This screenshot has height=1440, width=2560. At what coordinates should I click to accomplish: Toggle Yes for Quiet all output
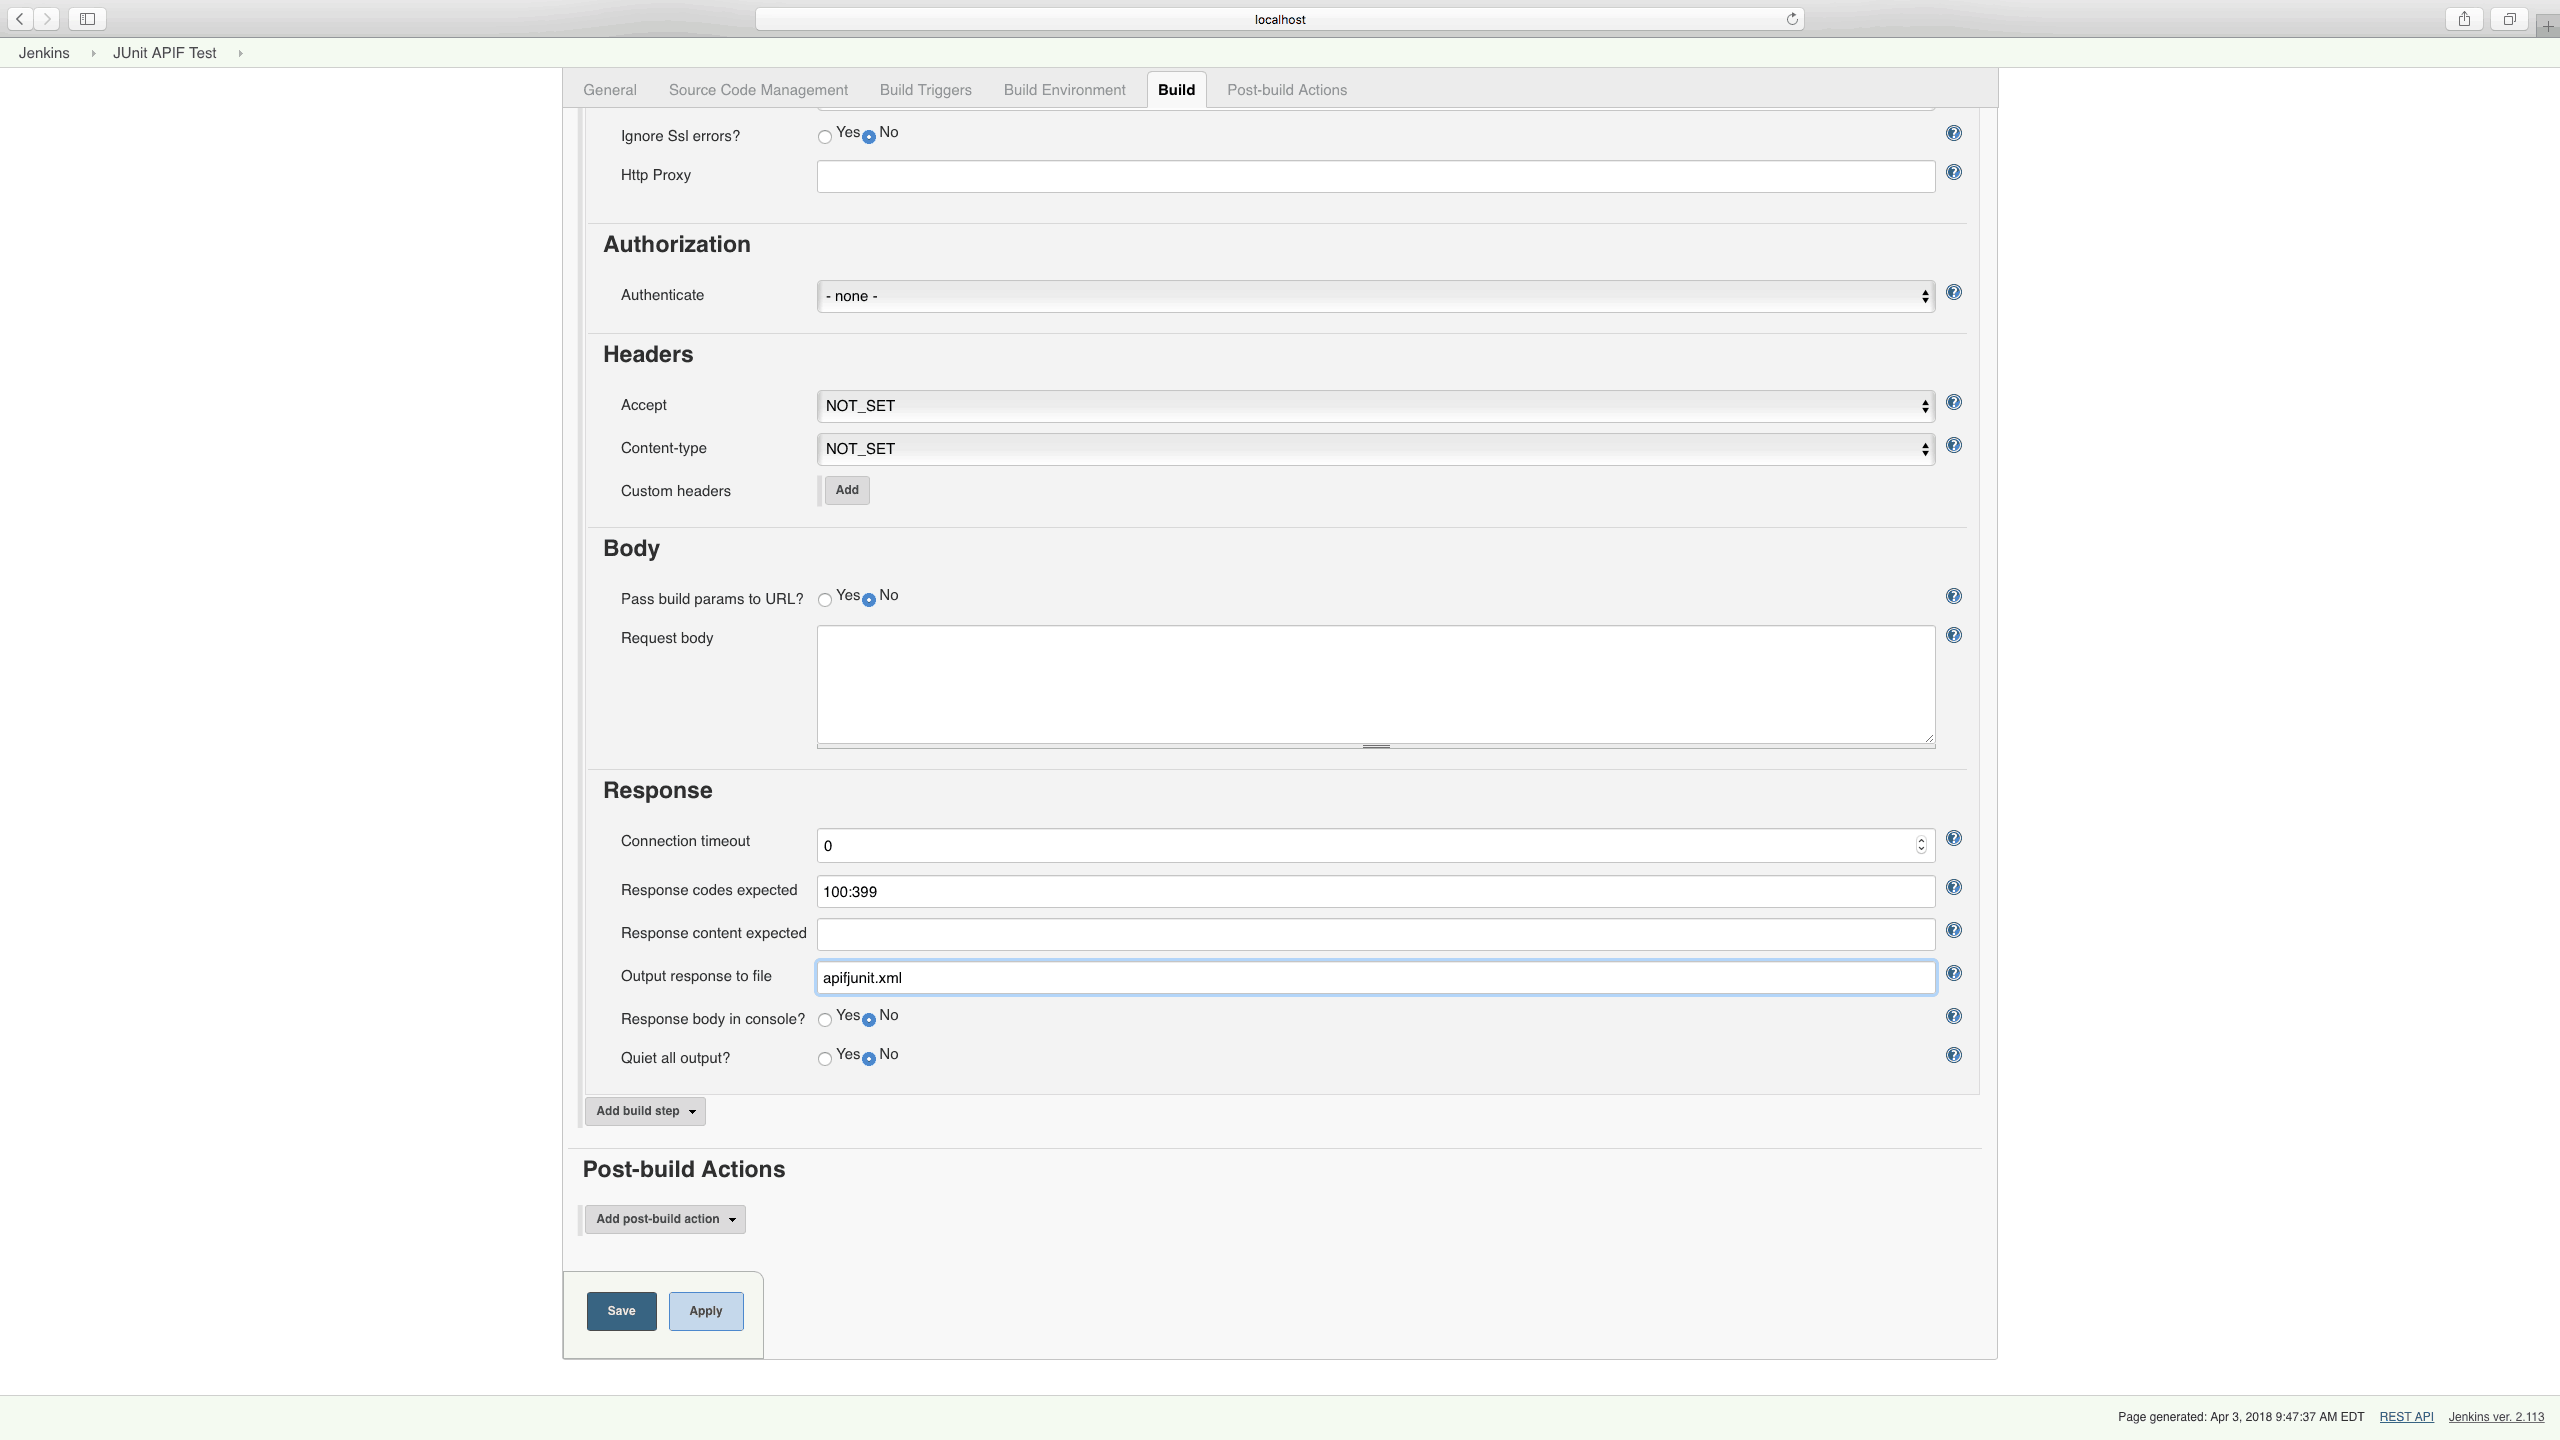(825, 1058)
